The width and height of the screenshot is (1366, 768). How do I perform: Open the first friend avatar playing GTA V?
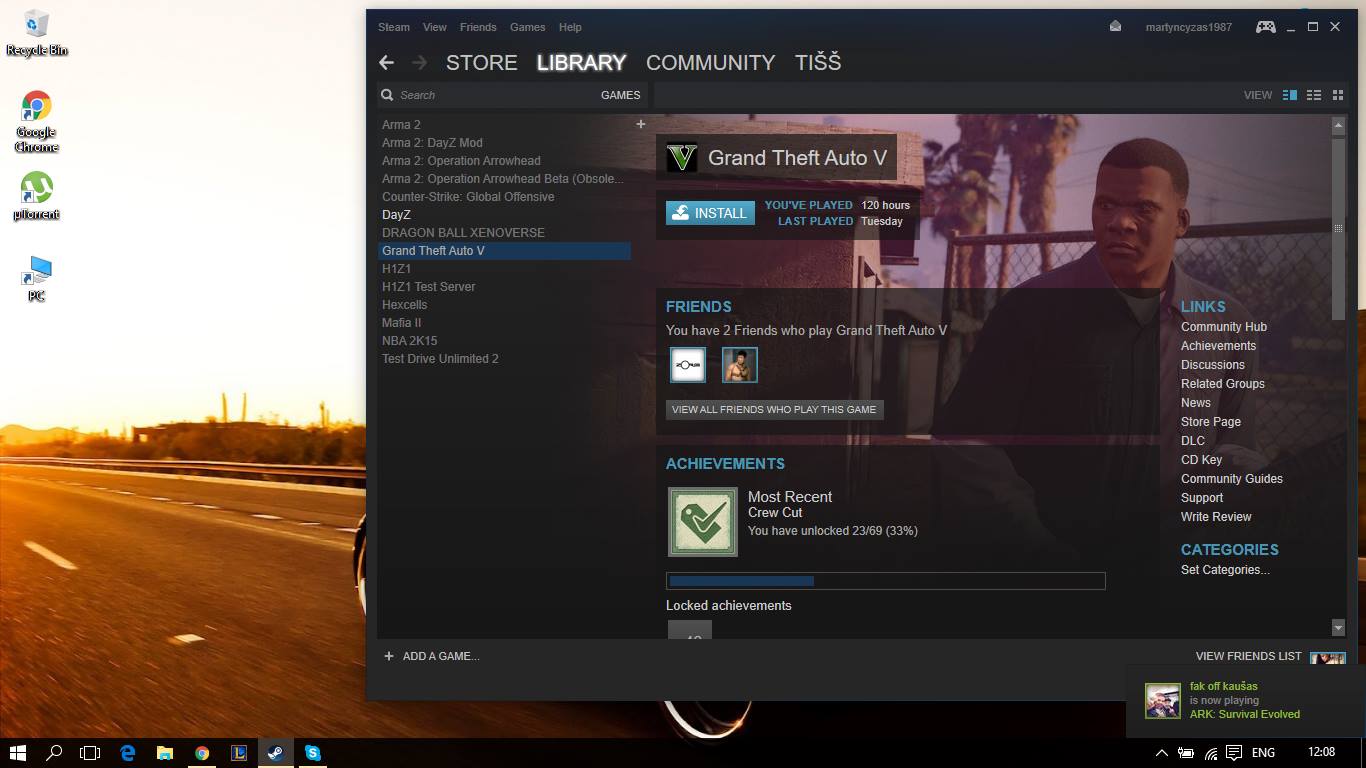coord(688,365)
